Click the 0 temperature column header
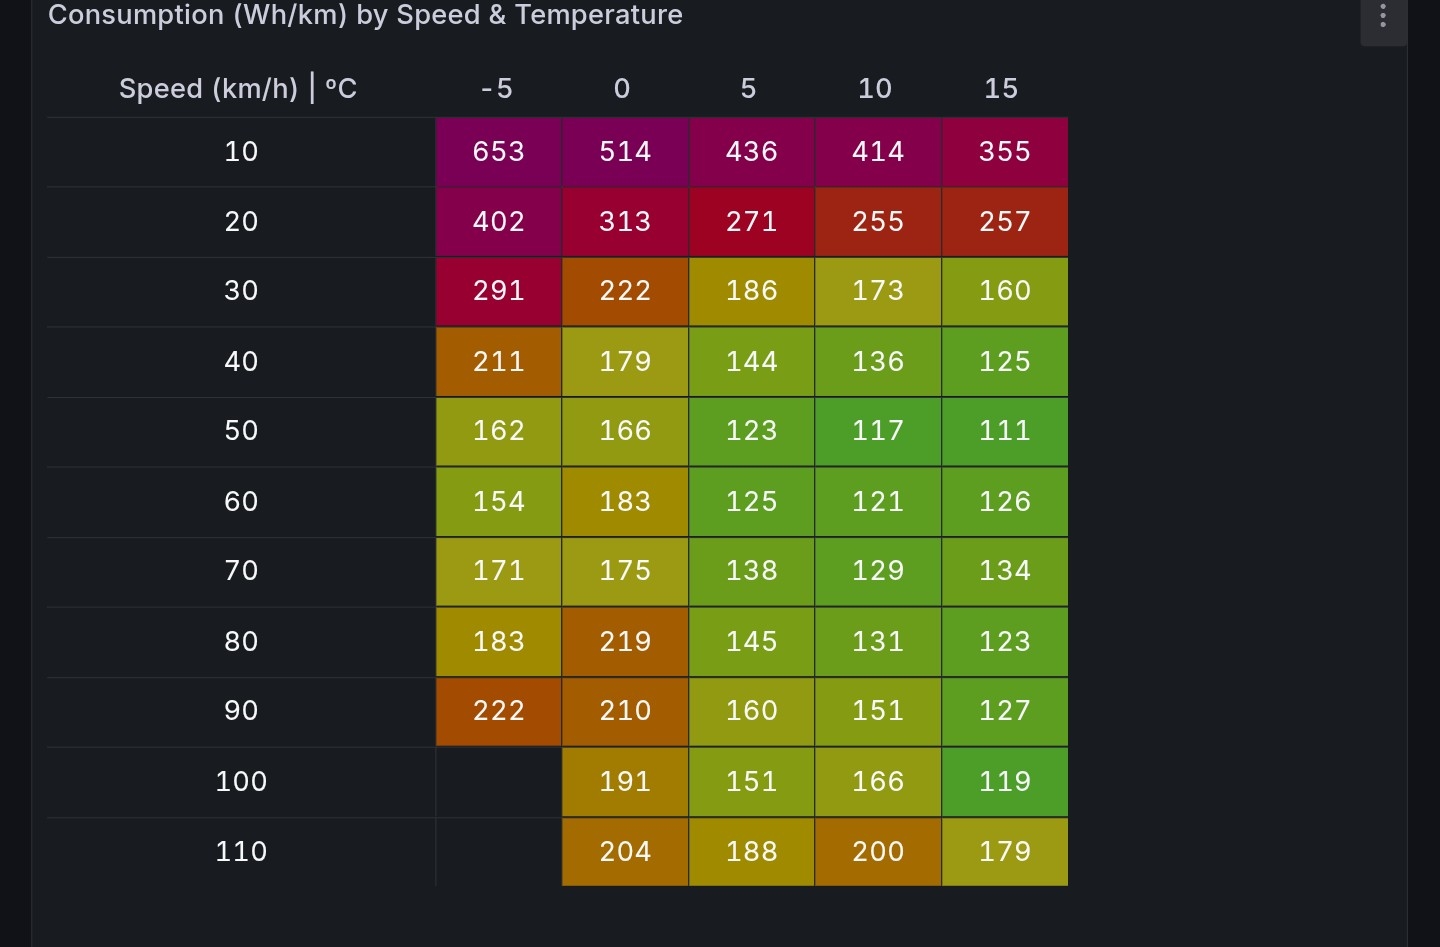Viewport: 1440px width, 947px height. (x=623, y=88)
